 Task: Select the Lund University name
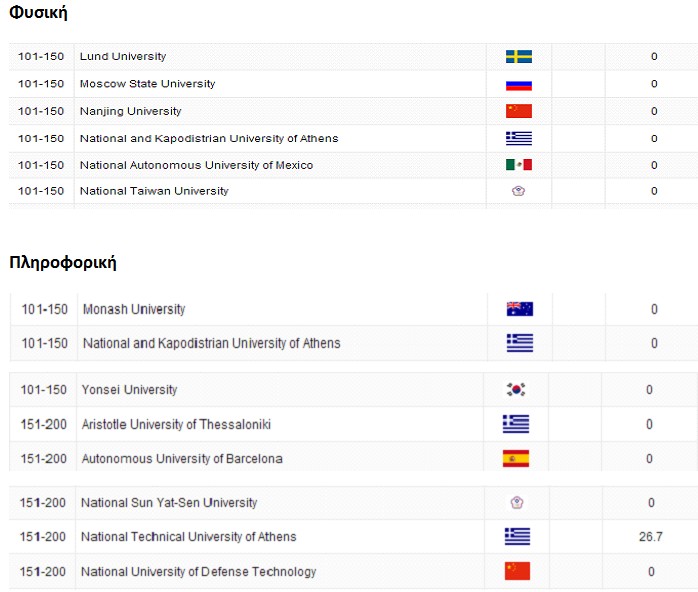pos(123,57)
